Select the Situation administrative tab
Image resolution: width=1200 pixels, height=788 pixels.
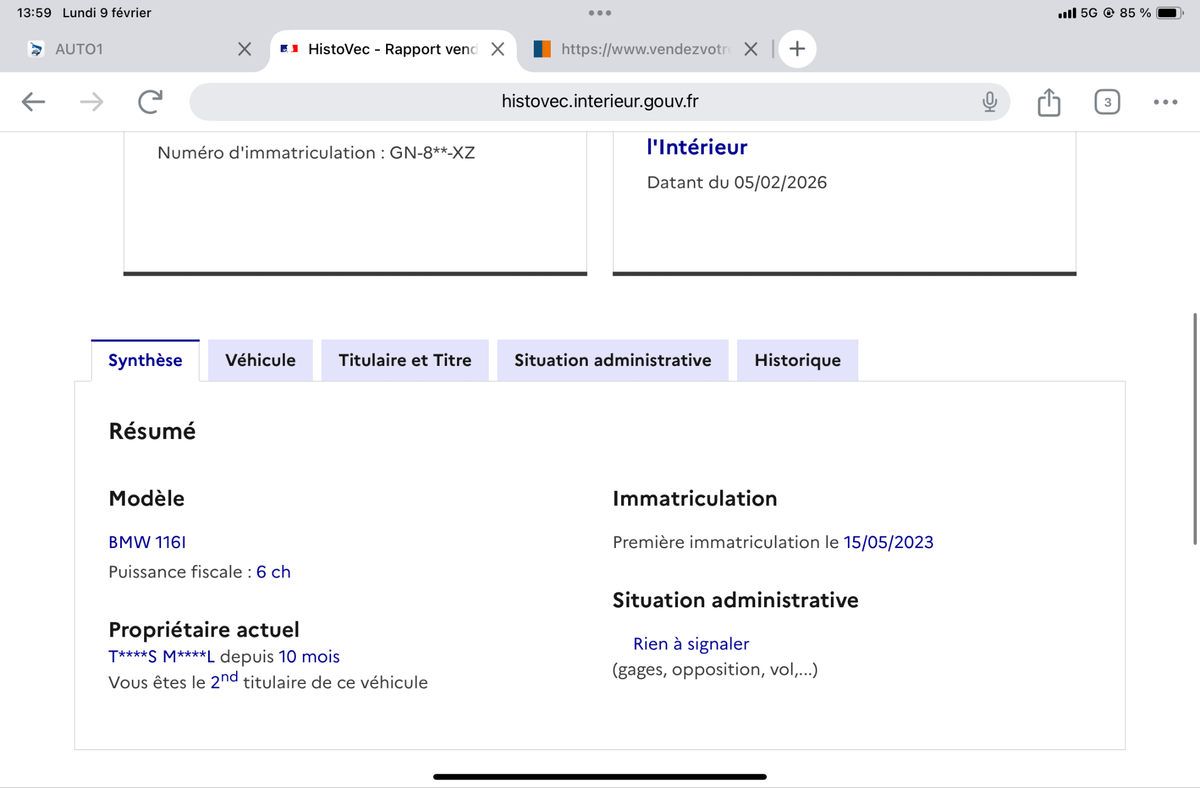613,360
